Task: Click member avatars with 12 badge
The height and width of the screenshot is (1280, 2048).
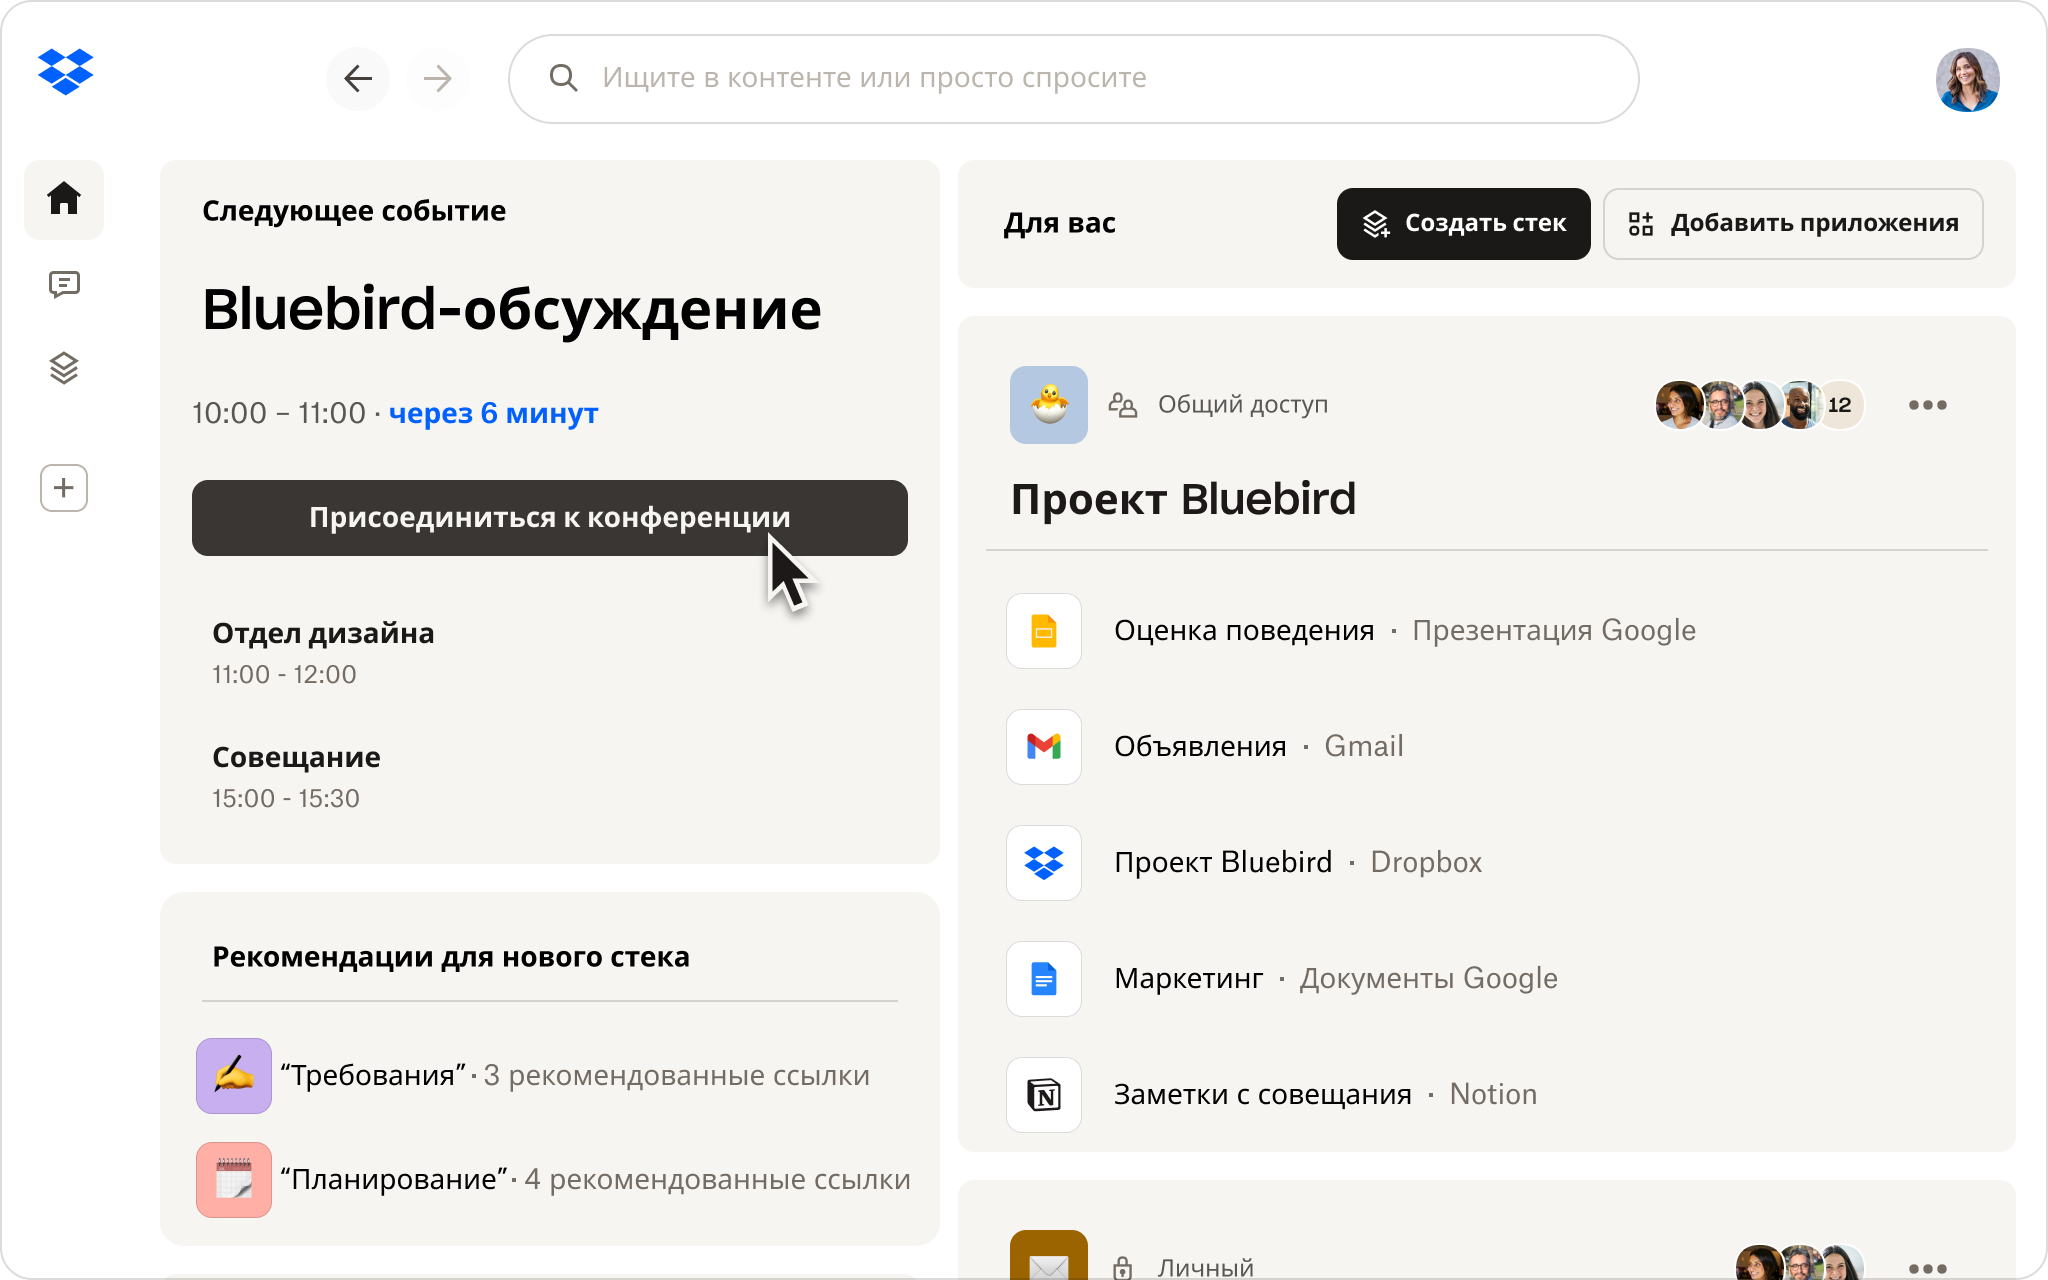Action: [1760, 405]
